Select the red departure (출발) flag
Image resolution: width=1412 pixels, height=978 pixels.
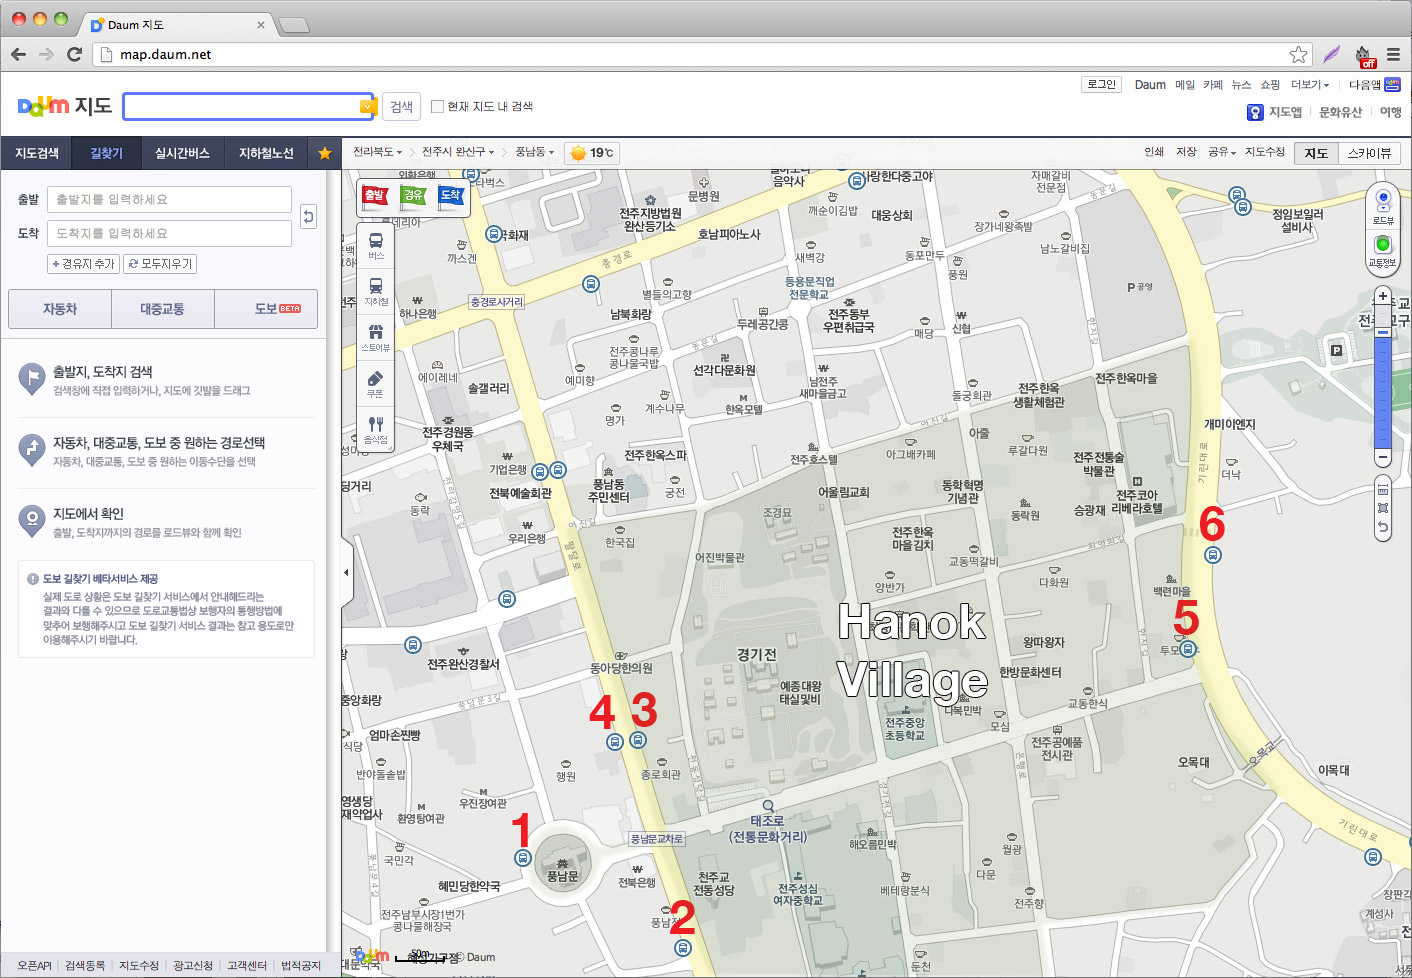(376, 196)
